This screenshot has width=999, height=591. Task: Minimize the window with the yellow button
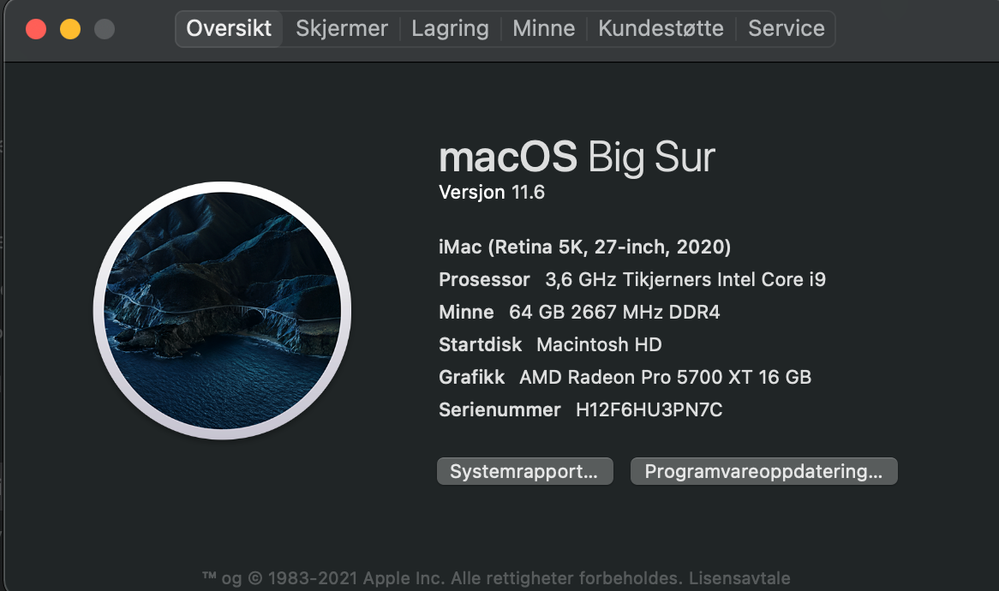click(x=70, y=29)
